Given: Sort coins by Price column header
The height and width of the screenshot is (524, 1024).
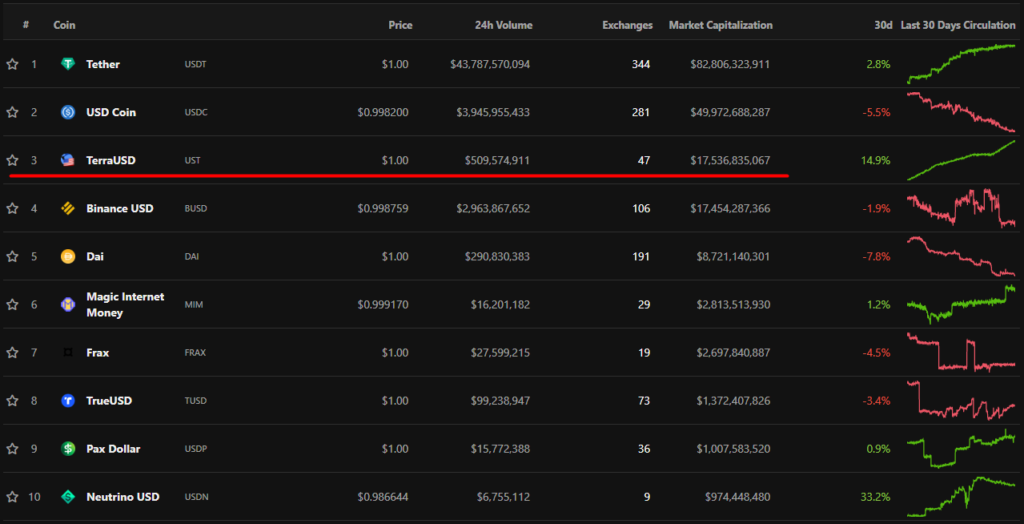Looking at the screenshot, I should [x=400, y=25].
